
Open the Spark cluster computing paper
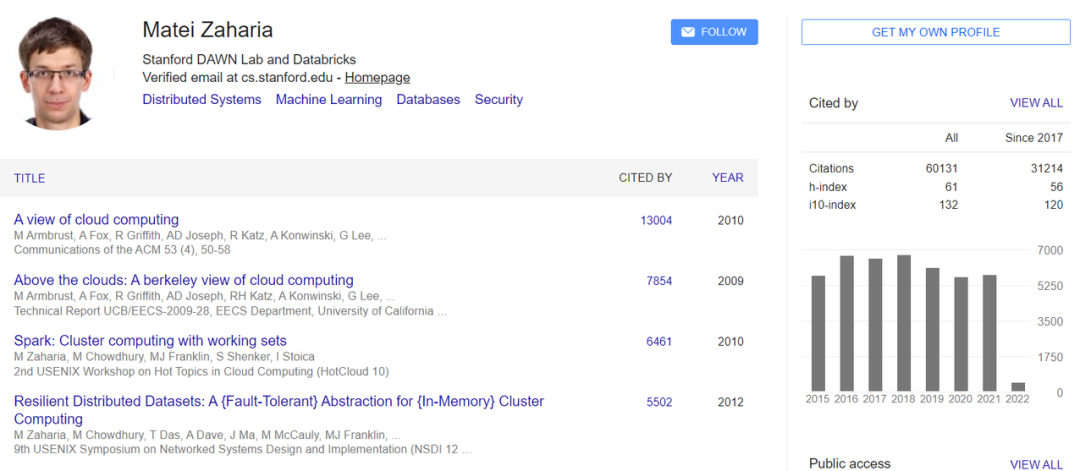click(150, 341)
